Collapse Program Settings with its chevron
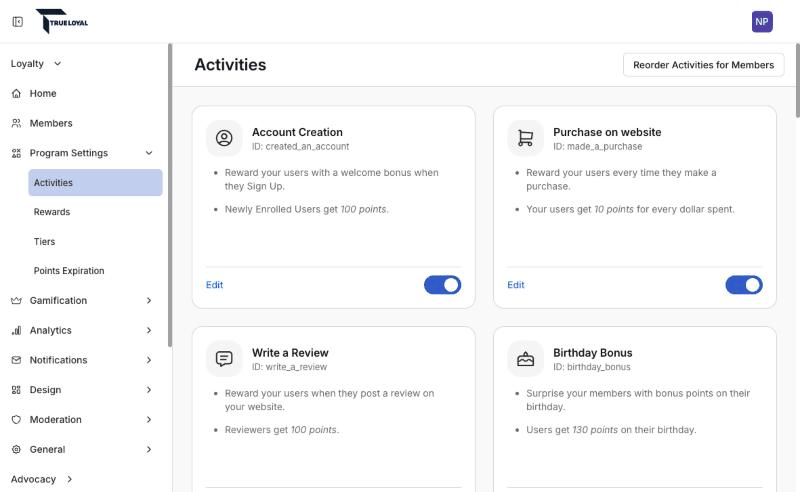This screenshot has width=800, height=492. pyautogui.click(x=149, y=153)
